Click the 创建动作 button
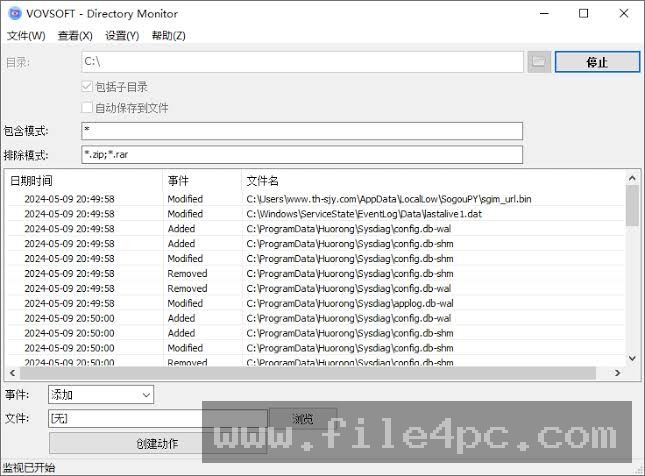 [158, 443]
